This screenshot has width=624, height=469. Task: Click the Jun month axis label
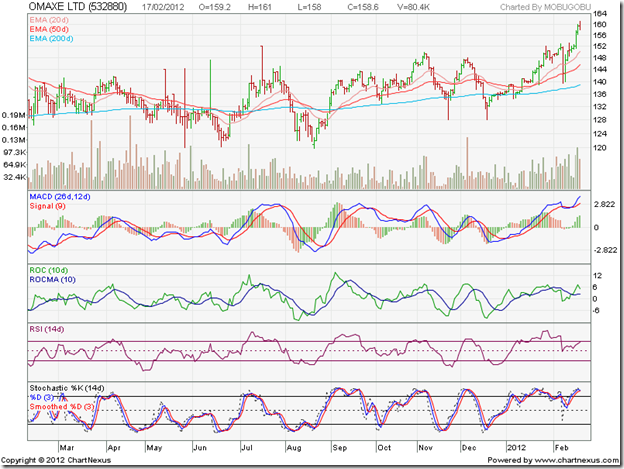(x=200, y=448)
